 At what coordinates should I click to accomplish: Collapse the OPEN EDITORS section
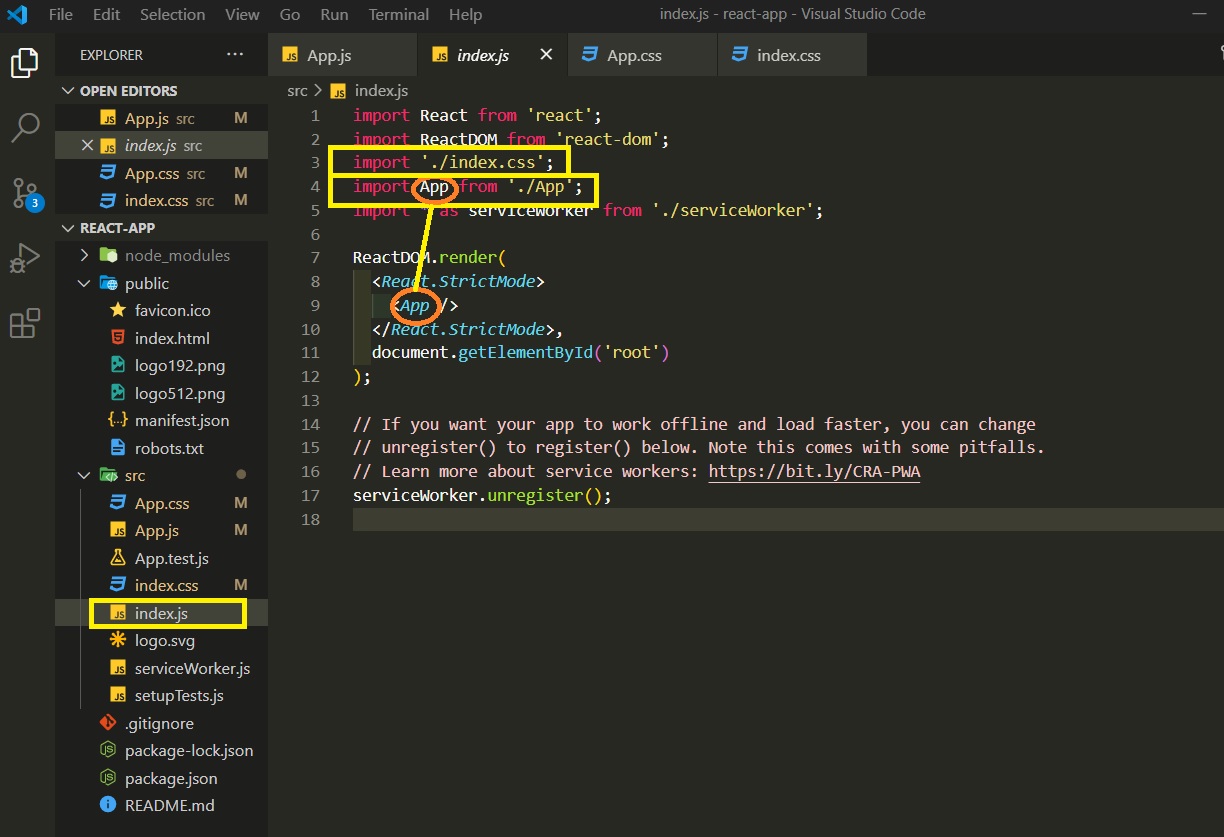pyautogui.click(x=160, y=90)
